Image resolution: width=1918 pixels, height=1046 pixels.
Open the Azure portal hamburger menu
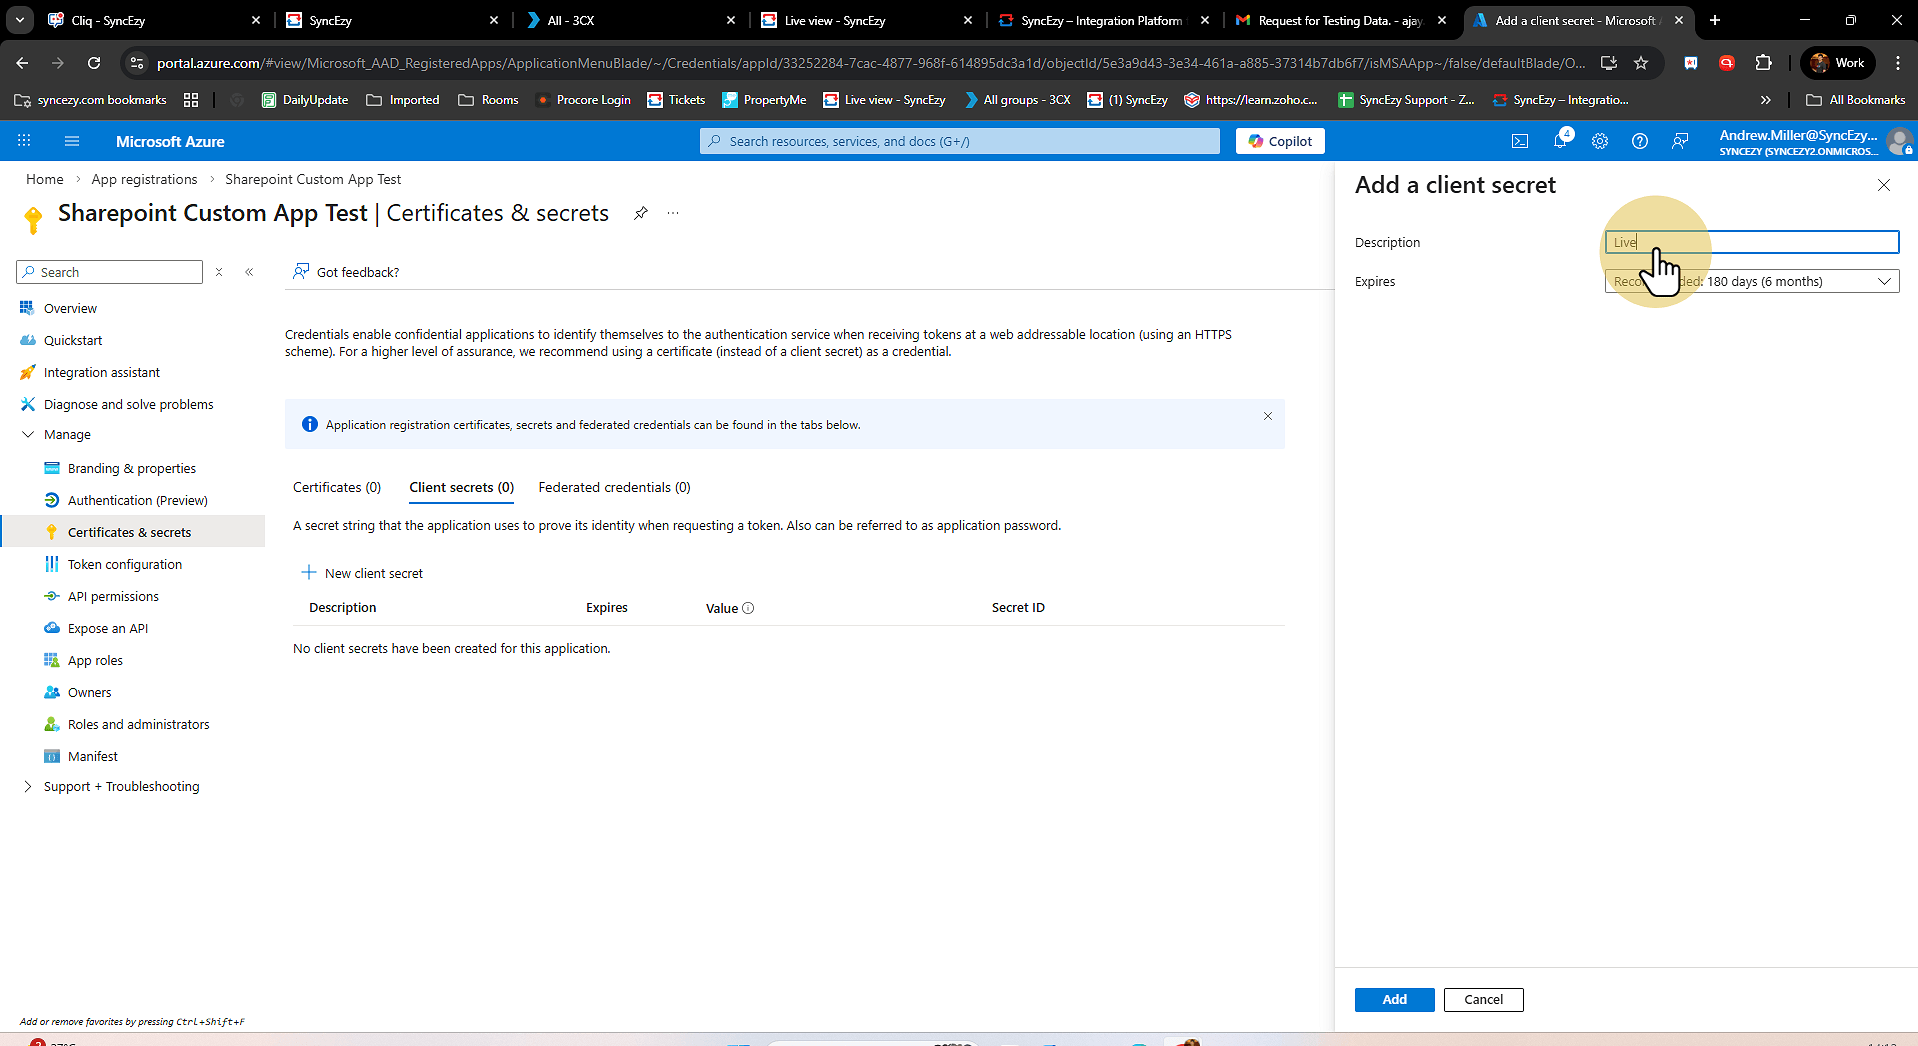pyautogui.click(x=72, y=141)
